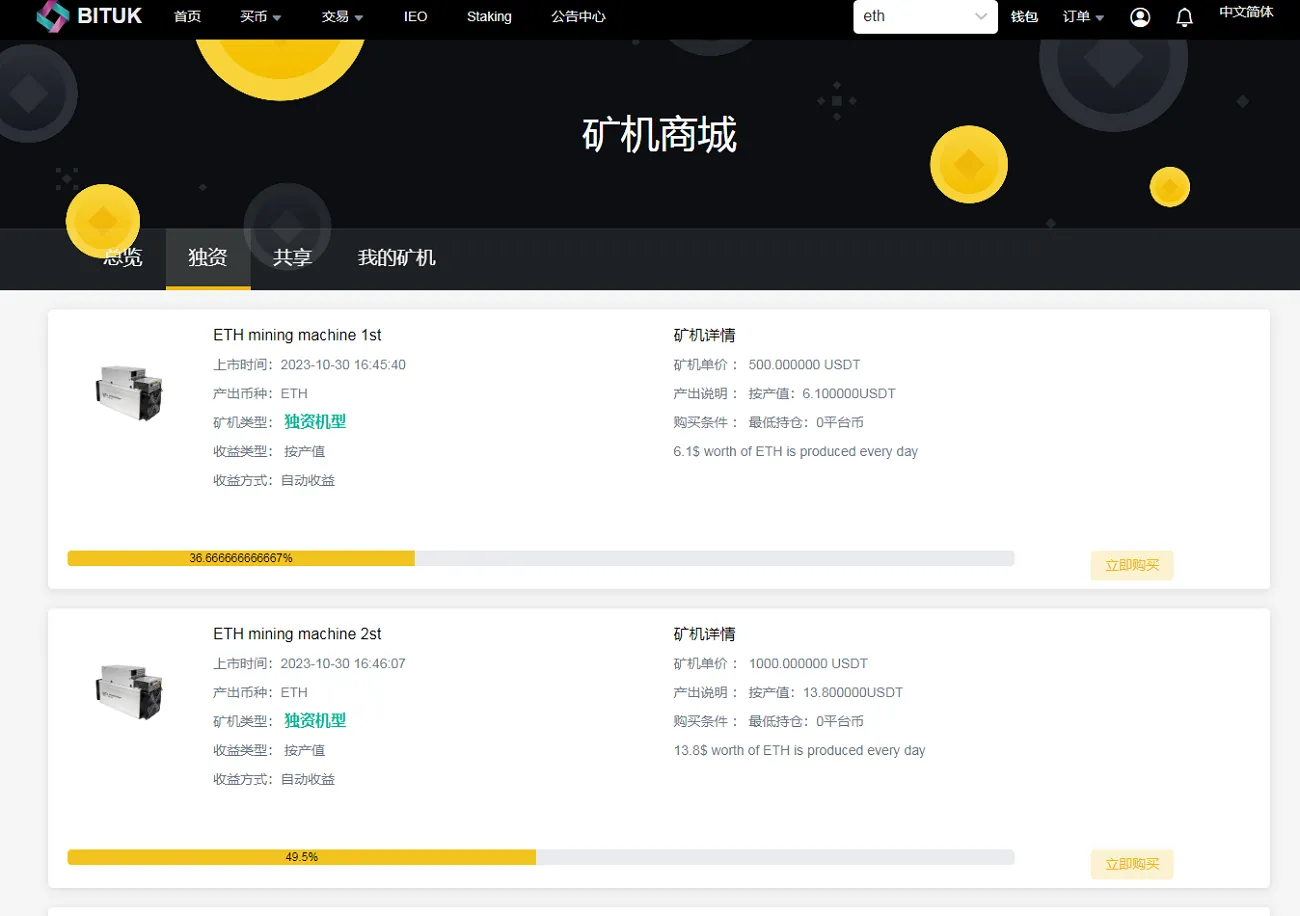Click 立即购买 on ETH mining machine 2st
The height and width of the screenshot is (916, 1300).
[x=1131, y=864]
